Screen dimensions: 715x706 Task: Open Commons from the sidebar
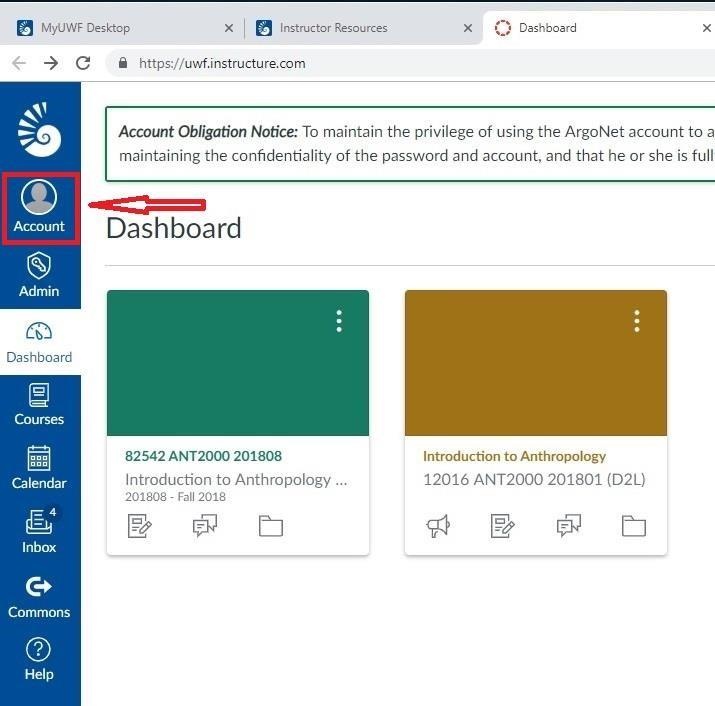pos(39,597)
